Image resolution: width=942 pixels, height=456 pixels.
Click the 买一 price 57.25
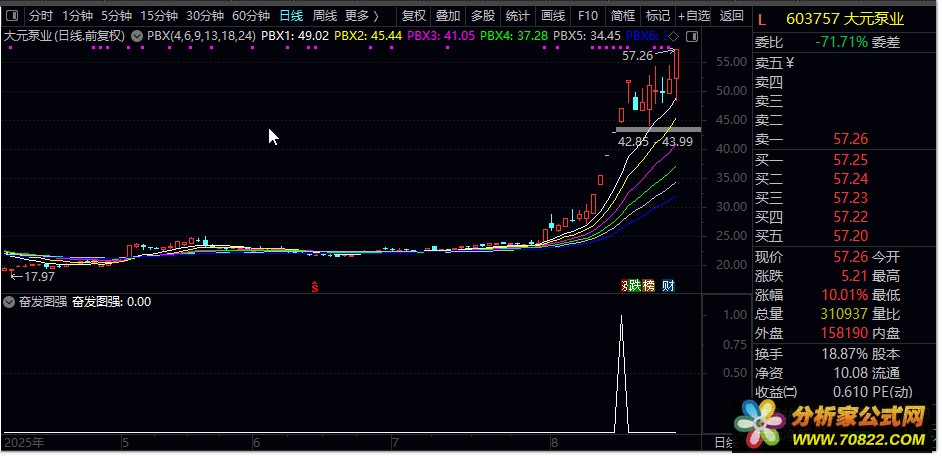point(851,160)
